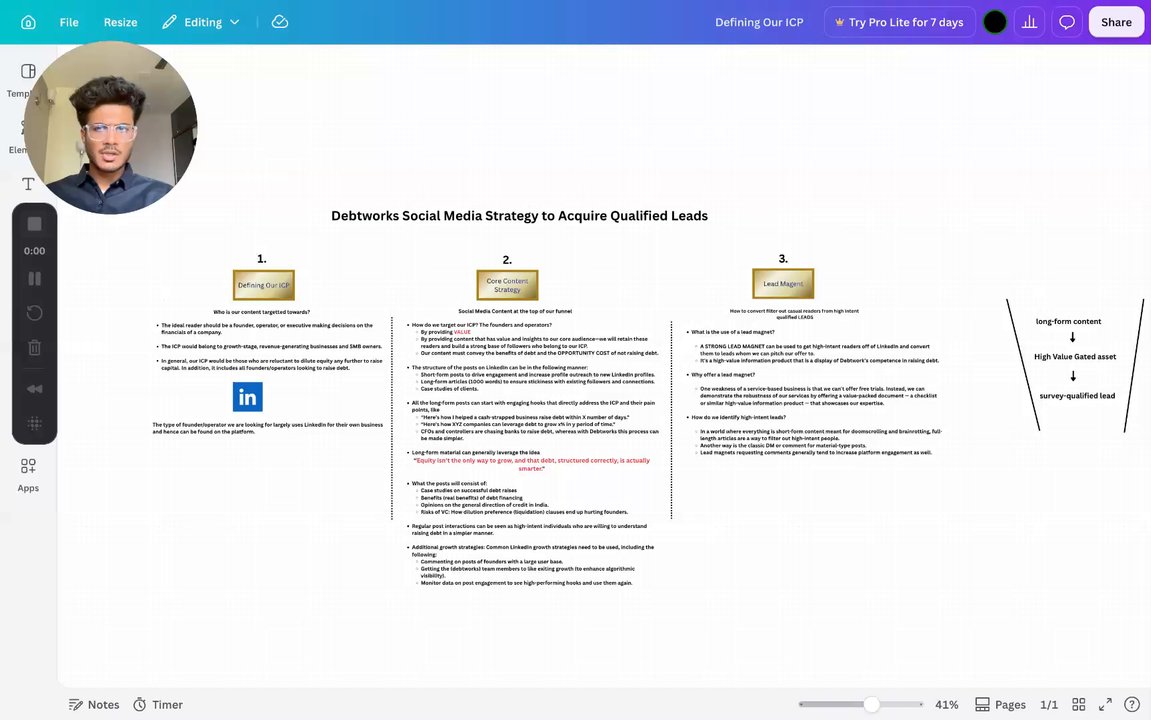Viewport: 1151px width, 720px height.
Task: Select the Defining Our ICP gold box
Action: tap(264, 285)
